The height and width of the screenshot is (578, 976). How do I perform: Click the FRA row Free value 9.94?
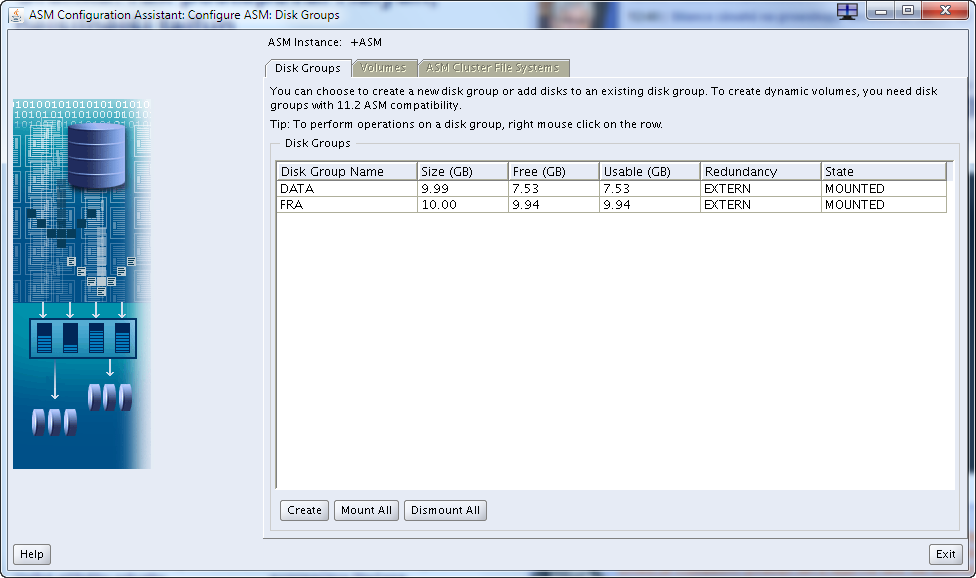[554, 205]
